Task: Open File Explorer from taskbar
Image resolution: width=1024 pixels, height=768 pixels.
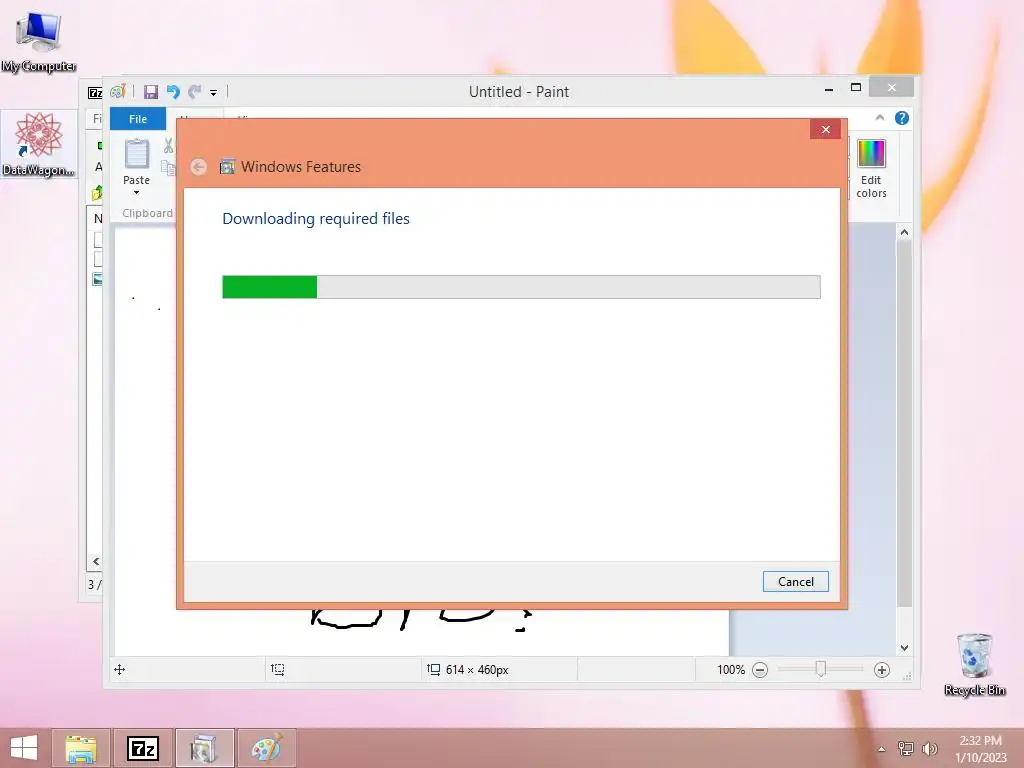Action: point(81,748)
